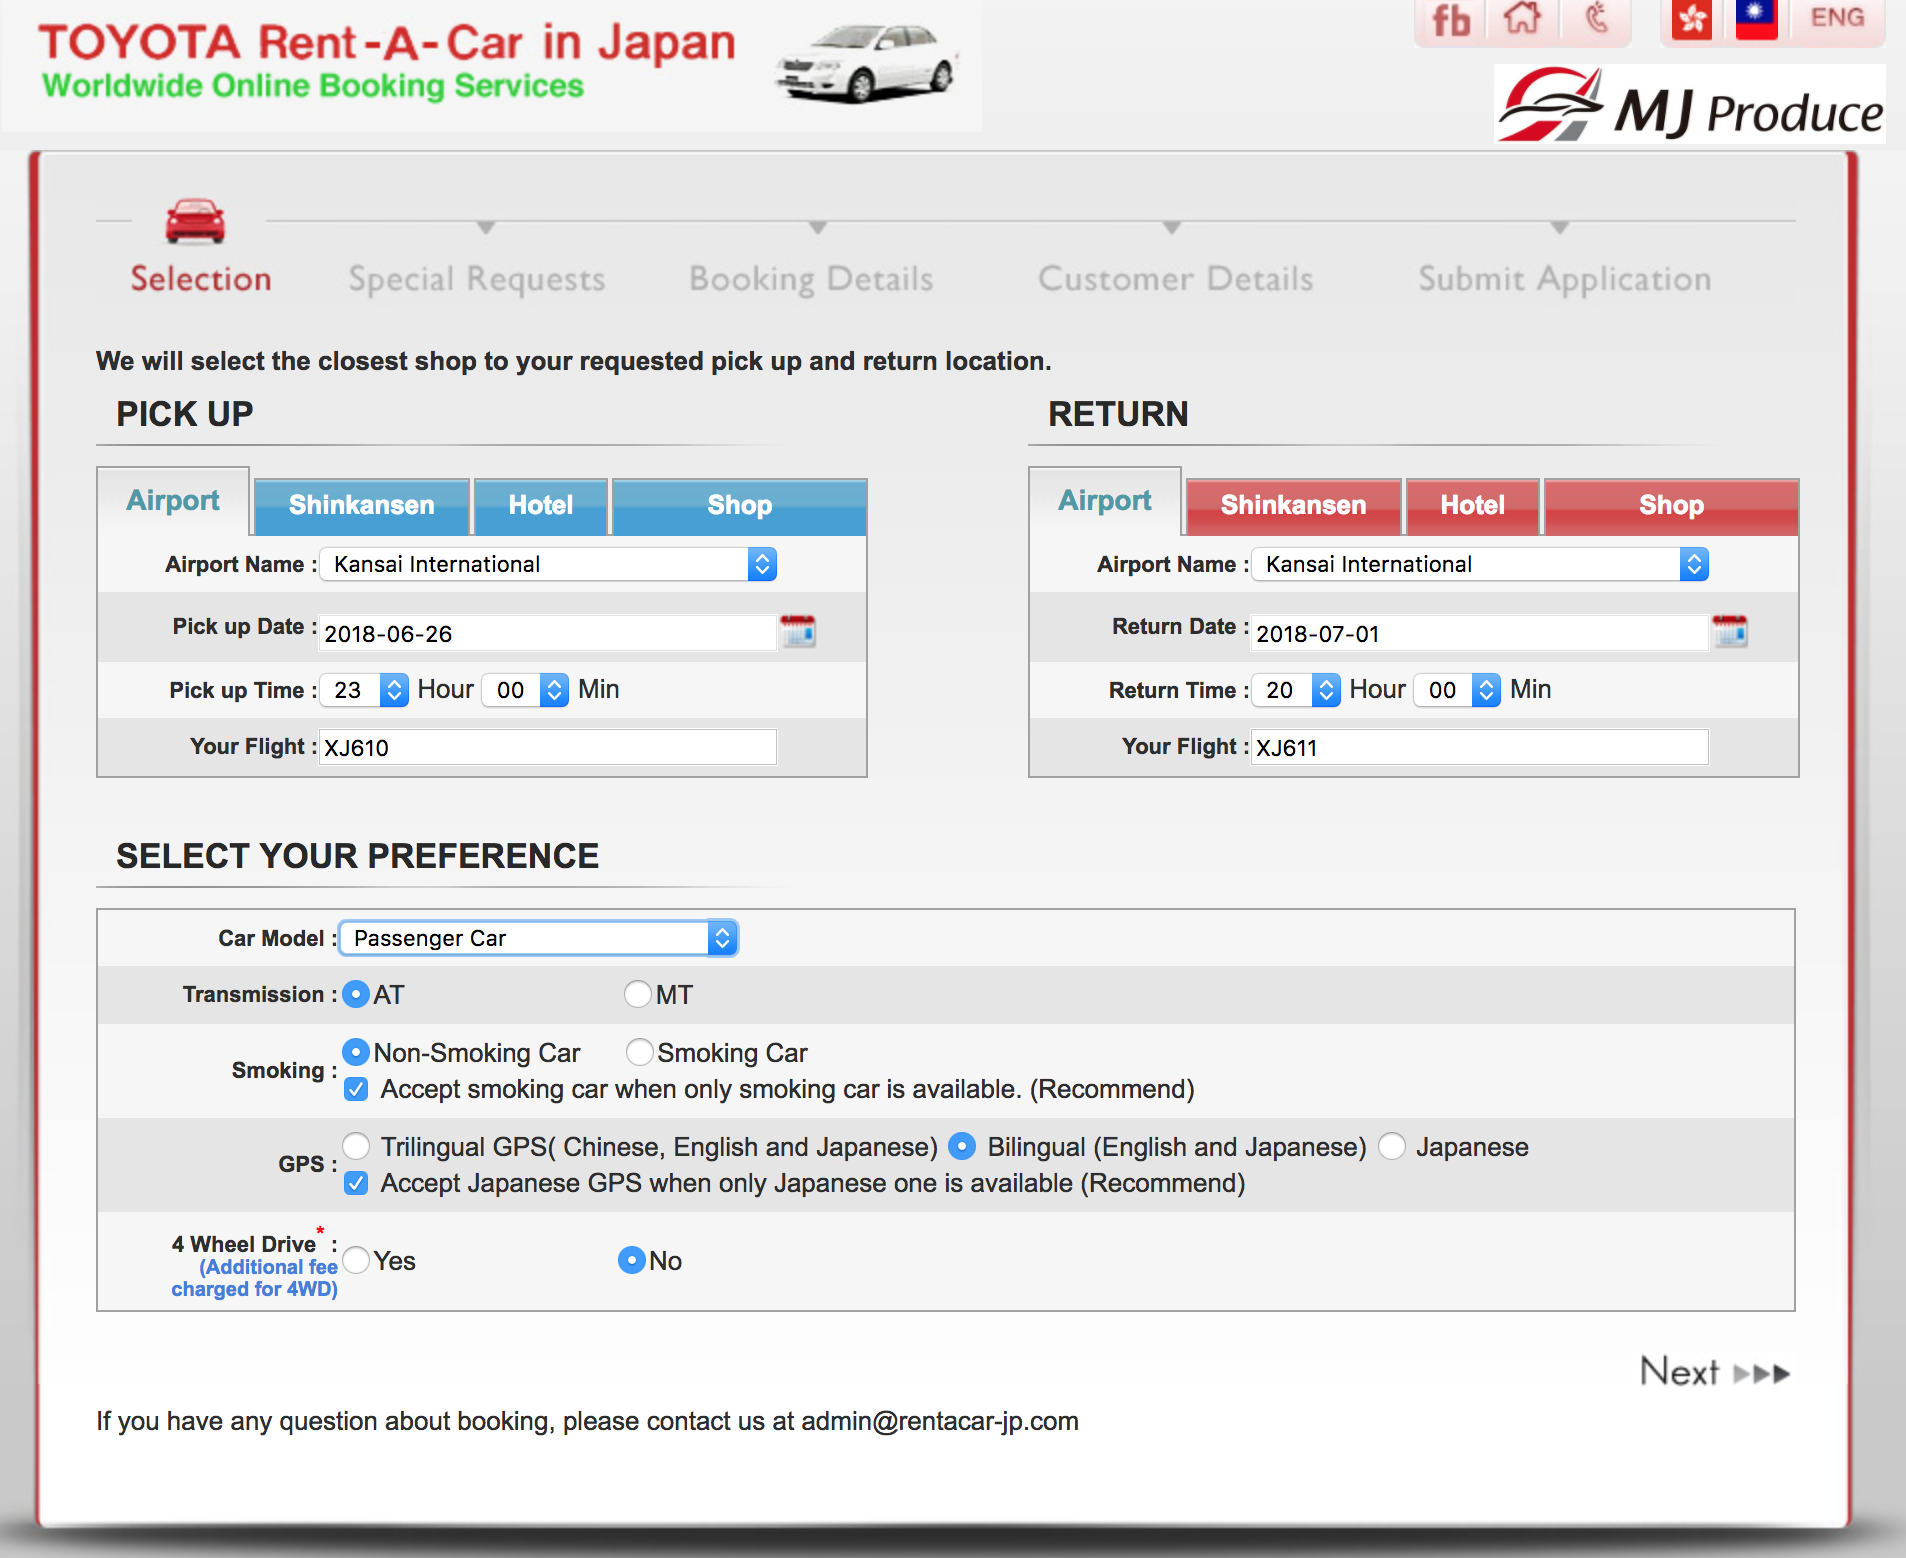Screen dimensions: 1906x1558
Task: Open the Return Date calendar icon
Action: 1730,632
